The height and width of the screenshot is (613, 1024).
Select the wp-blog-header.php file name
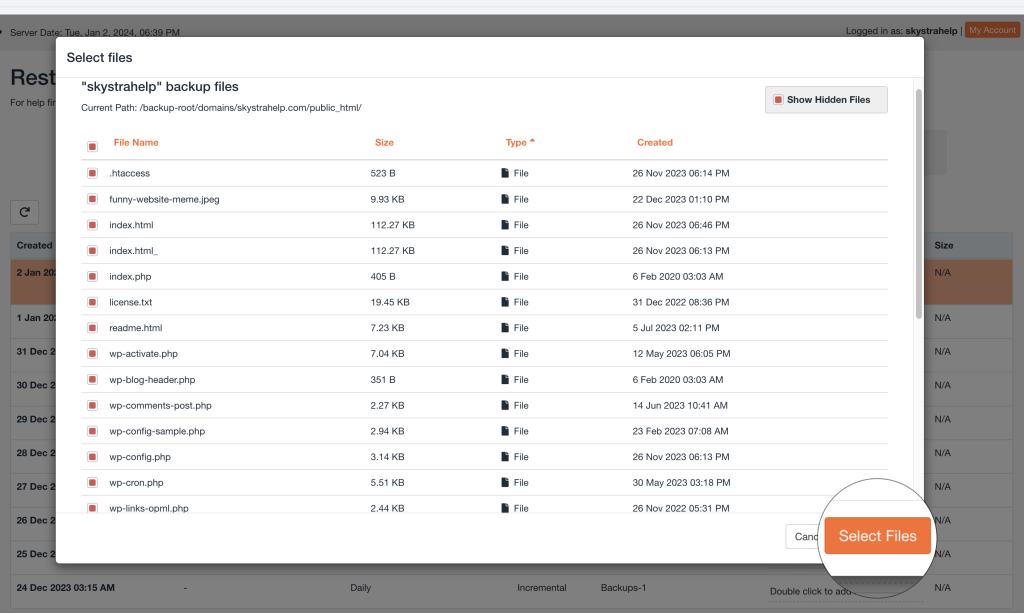[x=152, y=380]
